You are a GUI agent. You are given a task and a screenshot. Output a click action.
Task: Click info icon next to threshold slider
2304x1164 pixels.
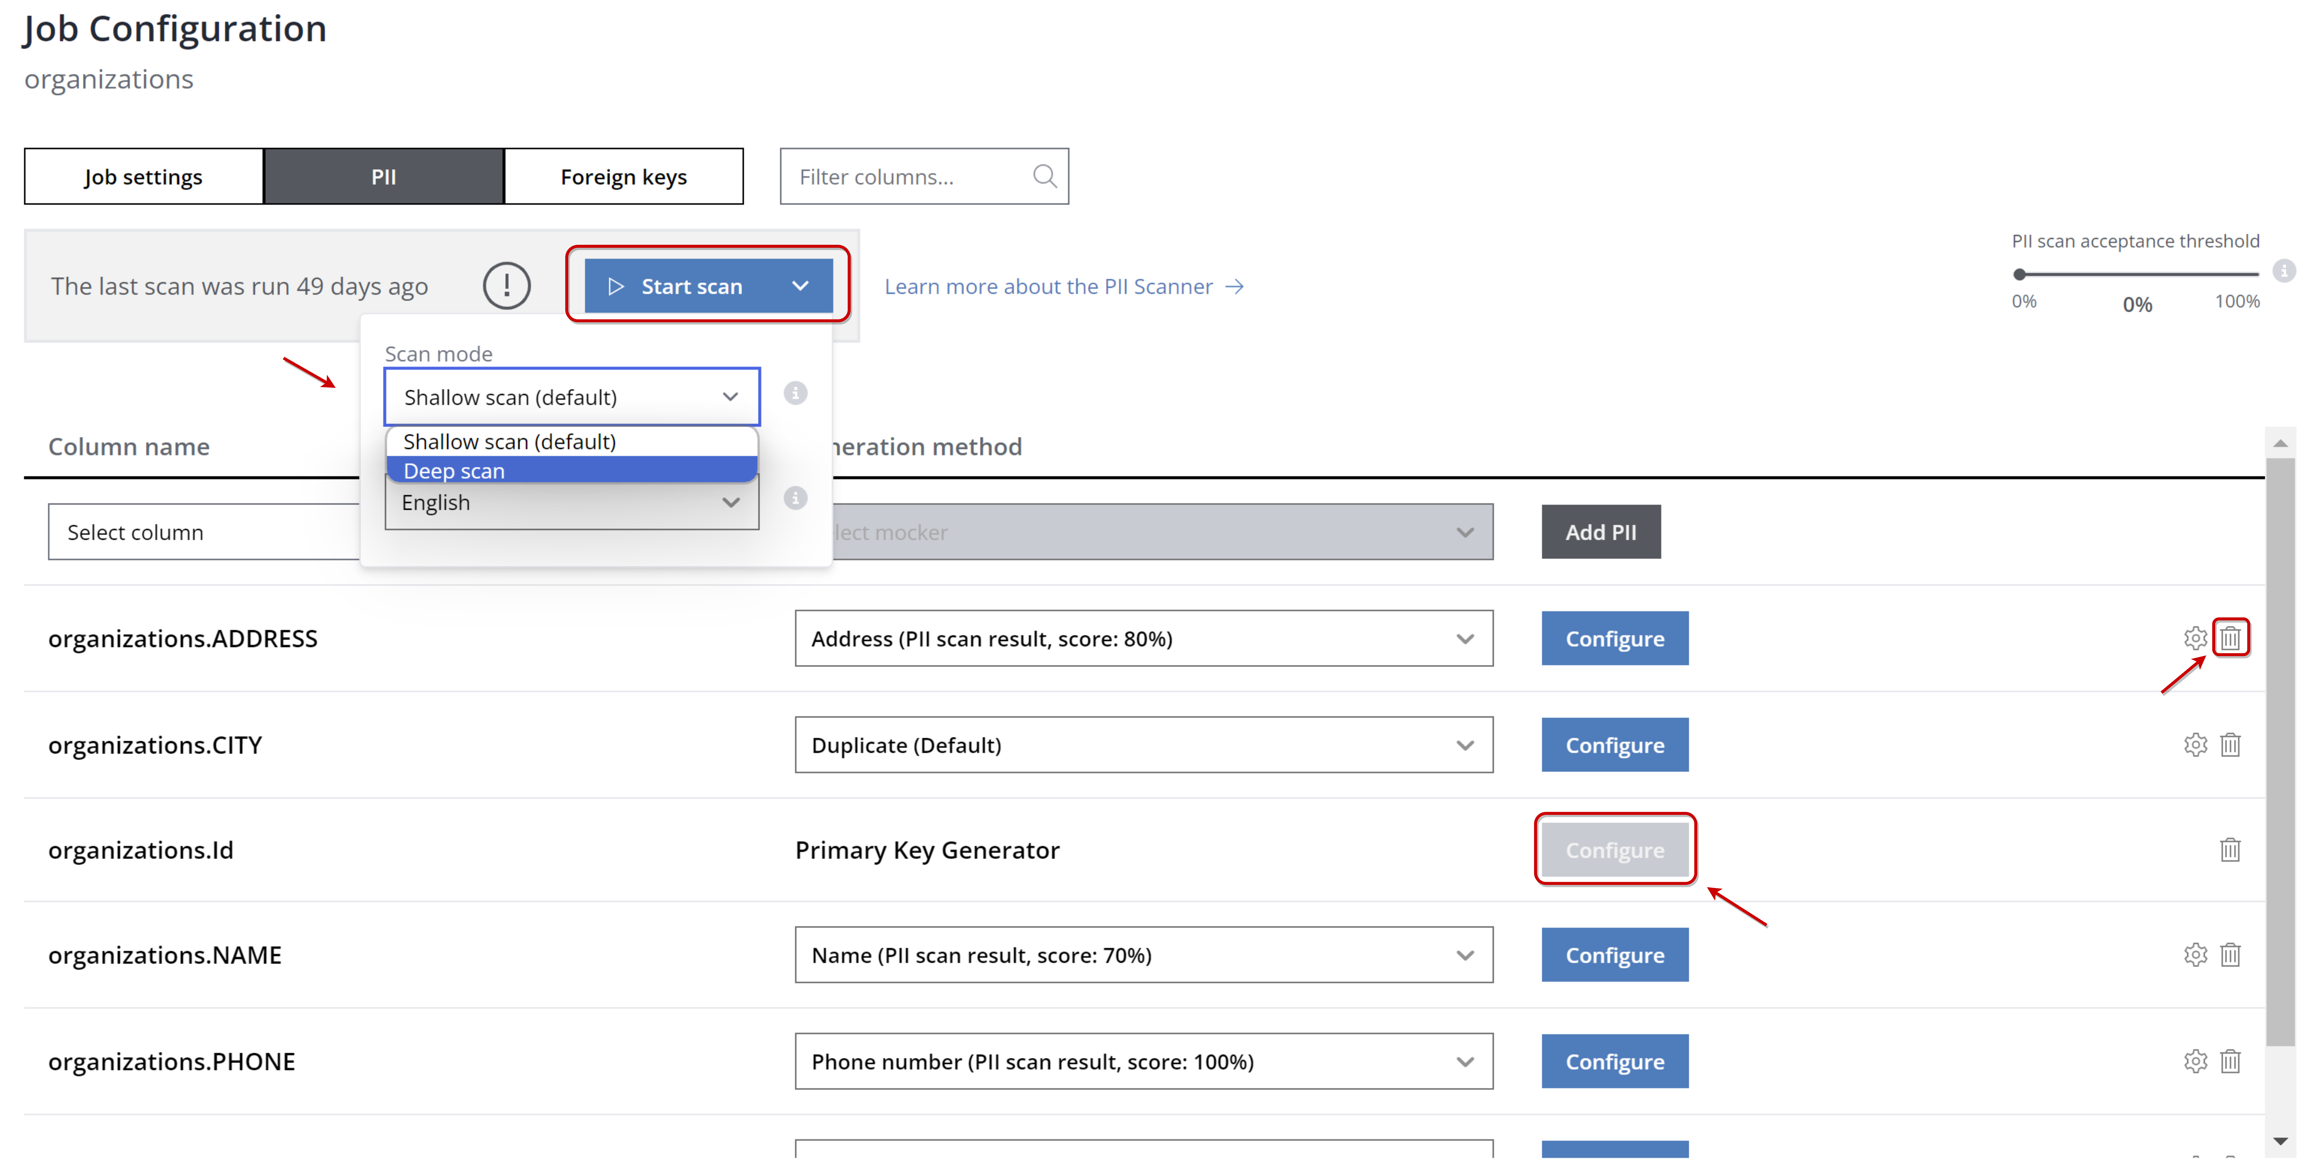[2283, 271]
